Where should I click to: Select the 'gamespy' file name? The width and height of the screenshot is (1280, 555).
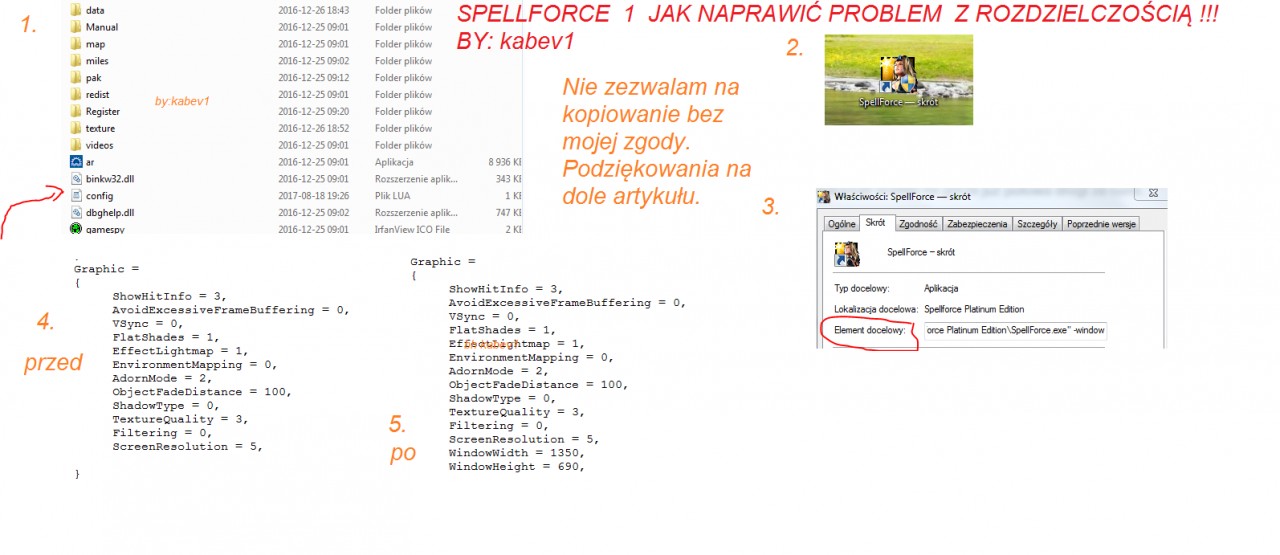click(104, 229)
